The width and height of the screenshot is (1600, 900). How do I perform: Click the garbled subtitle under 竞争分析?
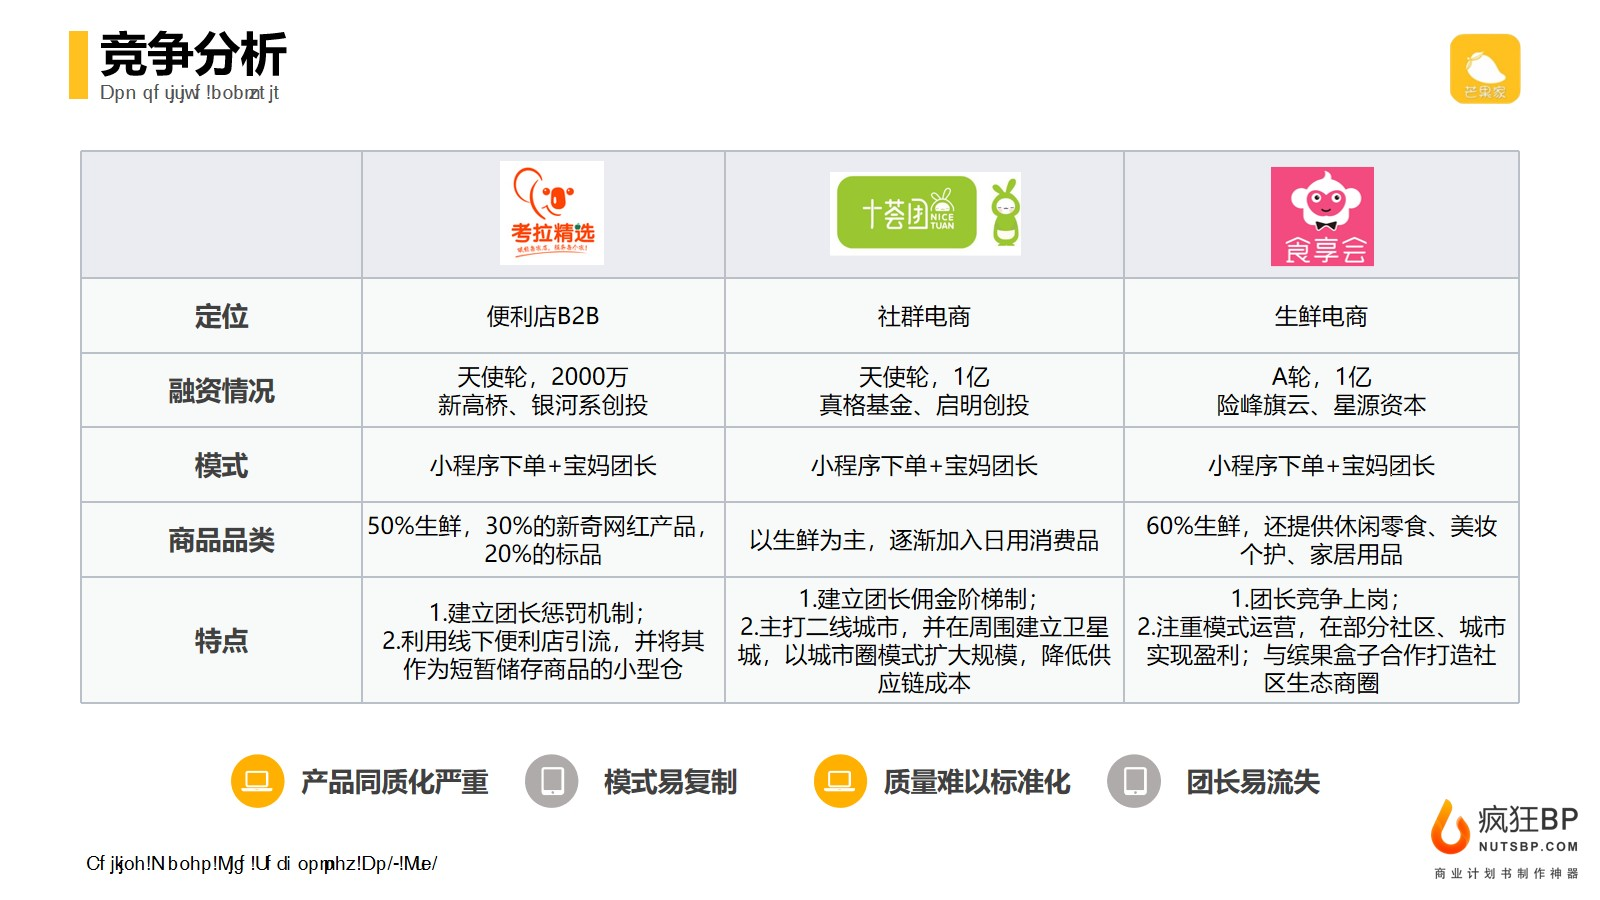point(189,93)
